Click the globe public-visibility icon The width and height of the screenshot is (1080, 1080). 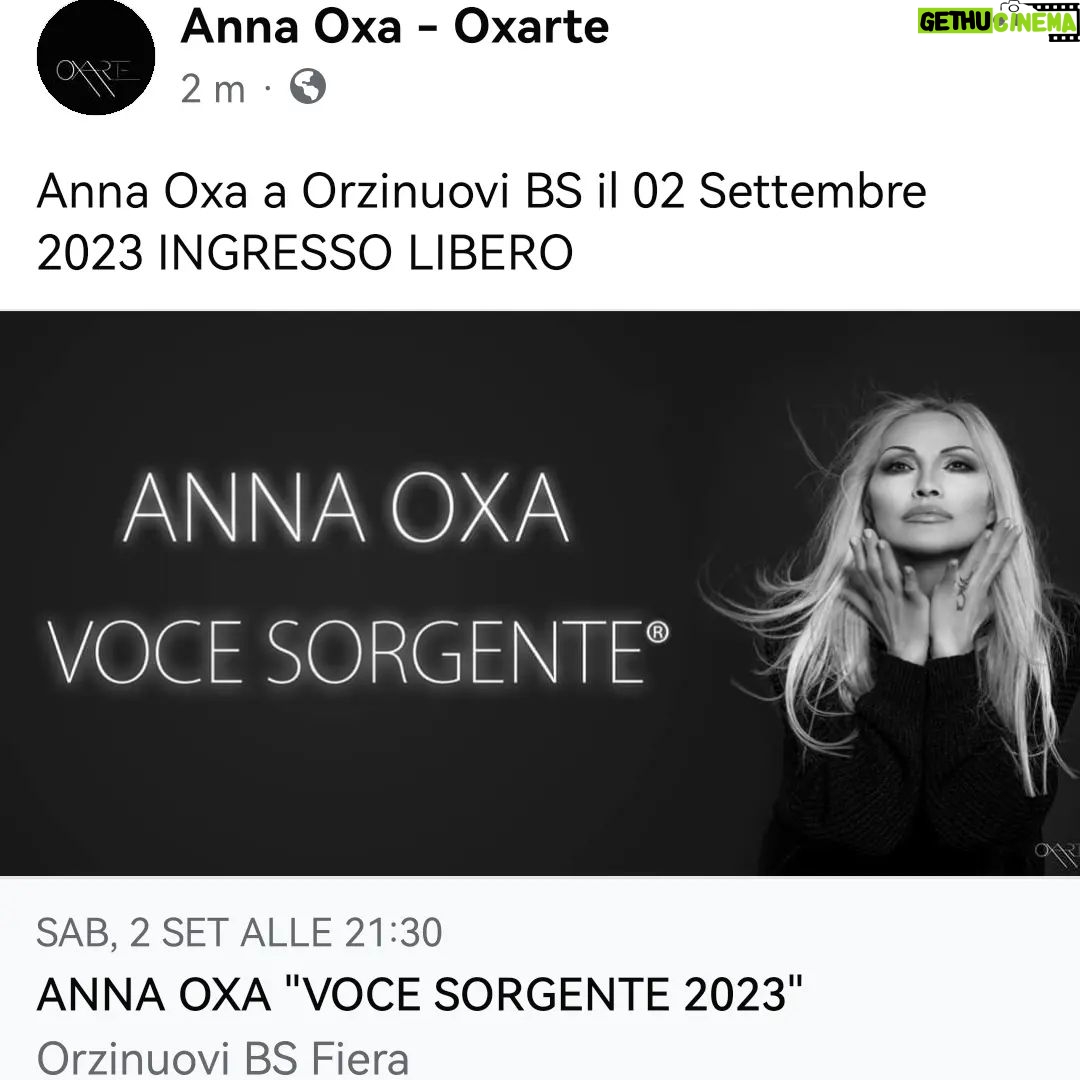[x=307, y=87]
